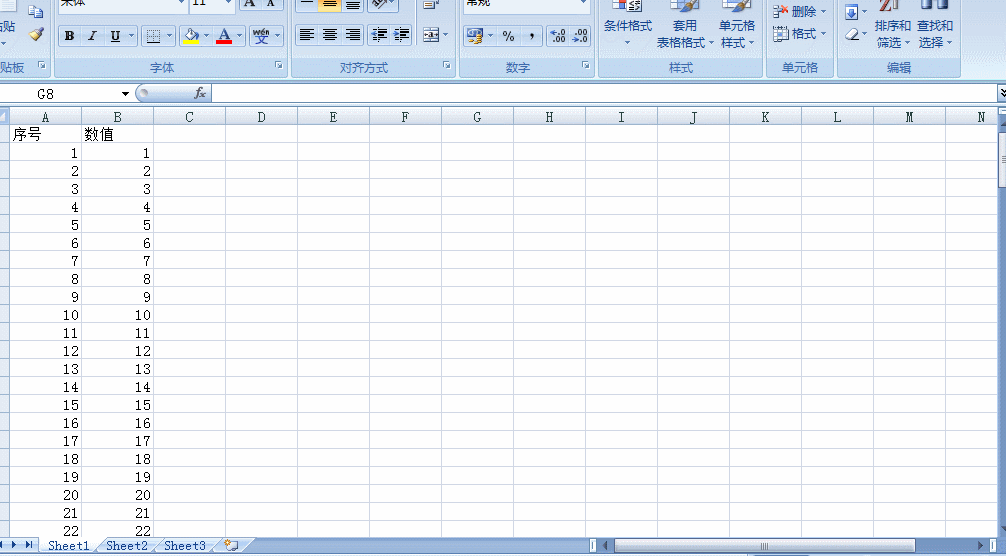
Task: Click the fill down arrow icon
Action: click(x=852, y=12)
